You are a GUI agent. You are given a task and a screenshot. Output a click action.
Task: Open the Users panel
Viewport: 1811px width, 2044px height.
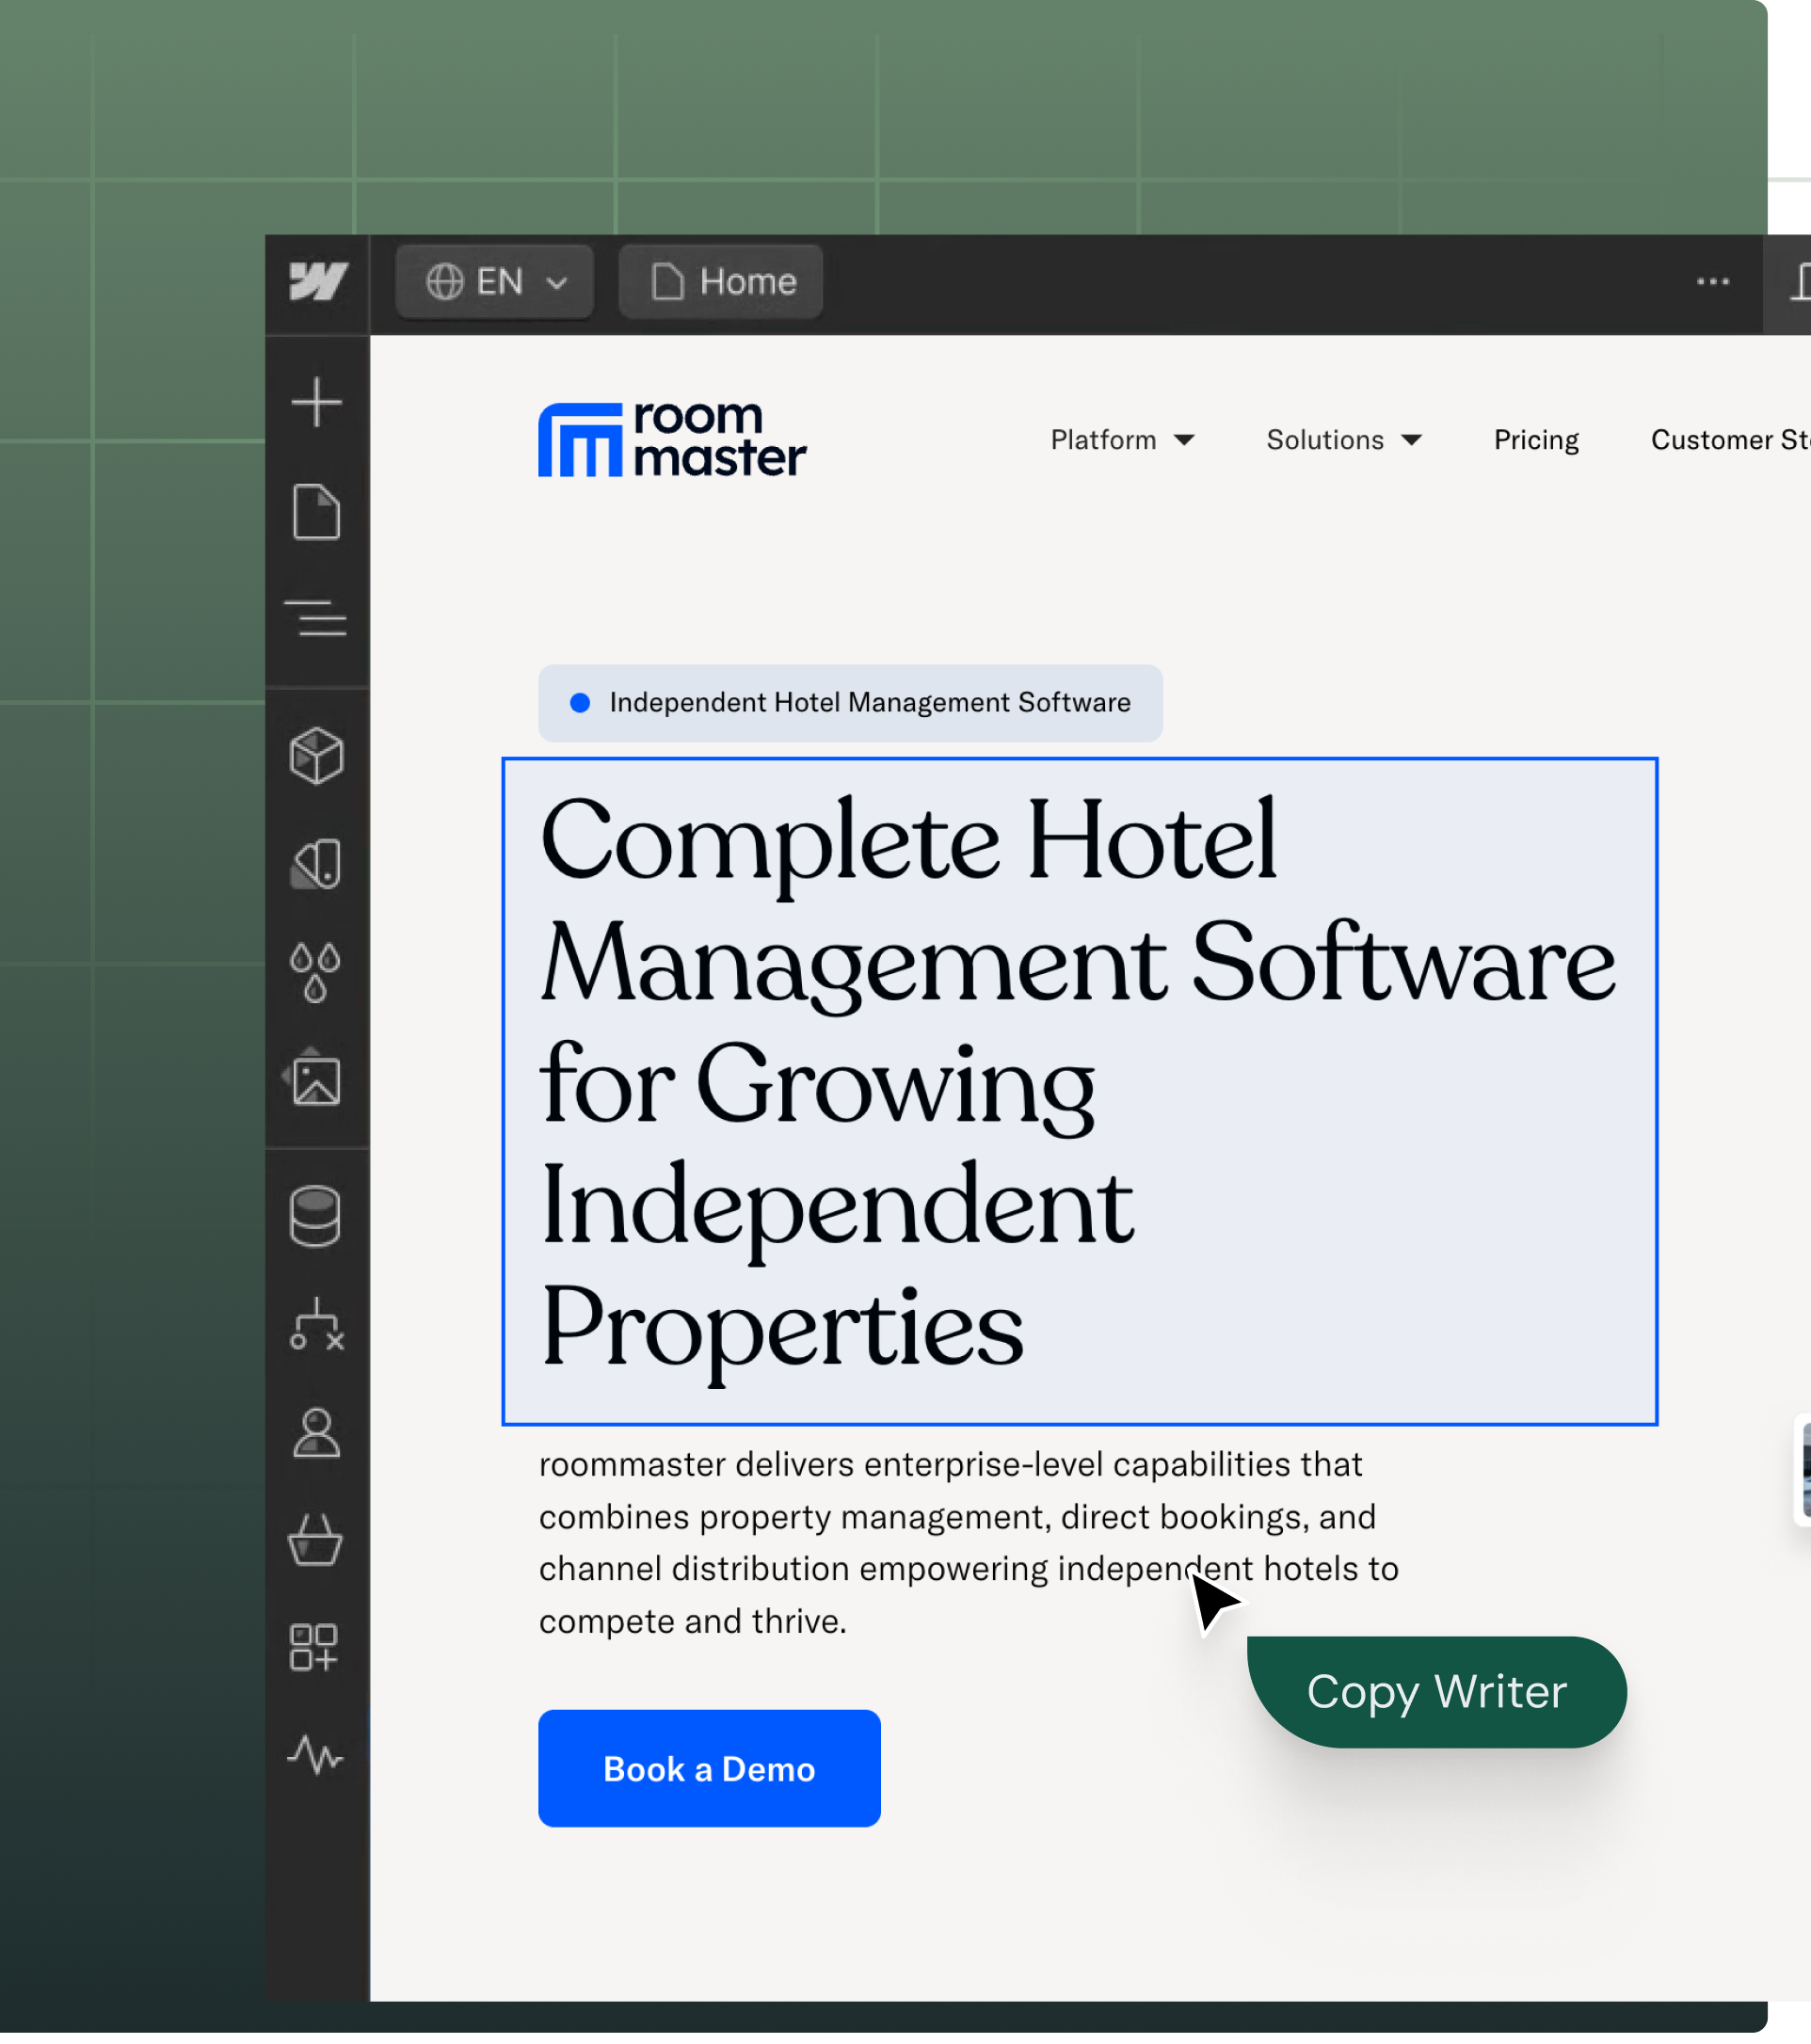pyautogui.click(x=316, y=1434)
